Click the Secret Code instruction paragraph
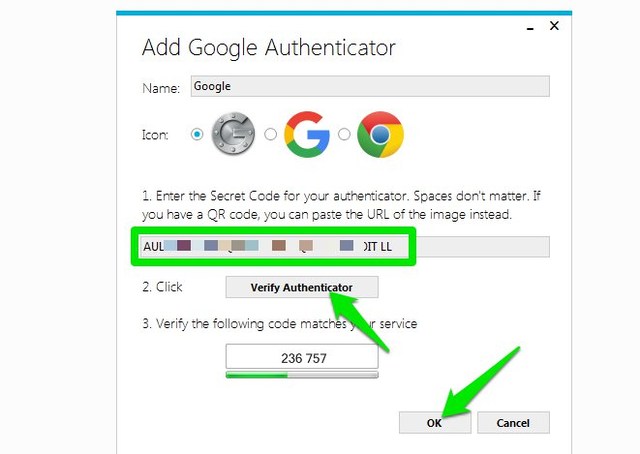 [x=341, y=205]
